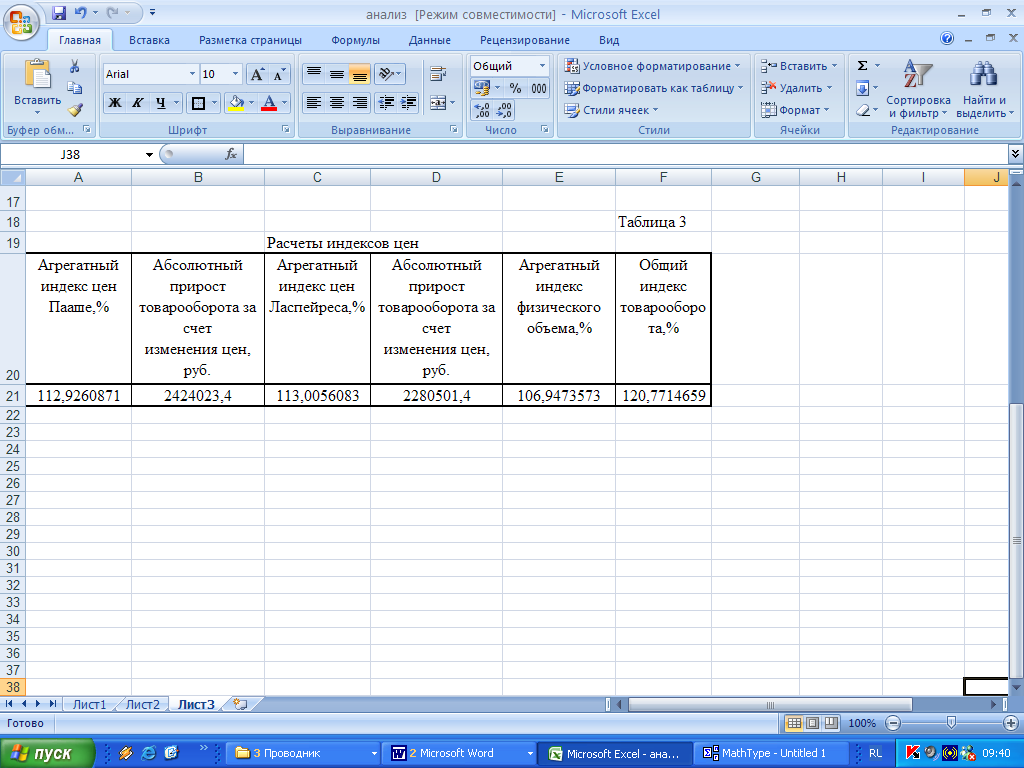This screenshot has width=1024, height=768.
Task: Open the font name Arial dropdown
Action: 192,75
